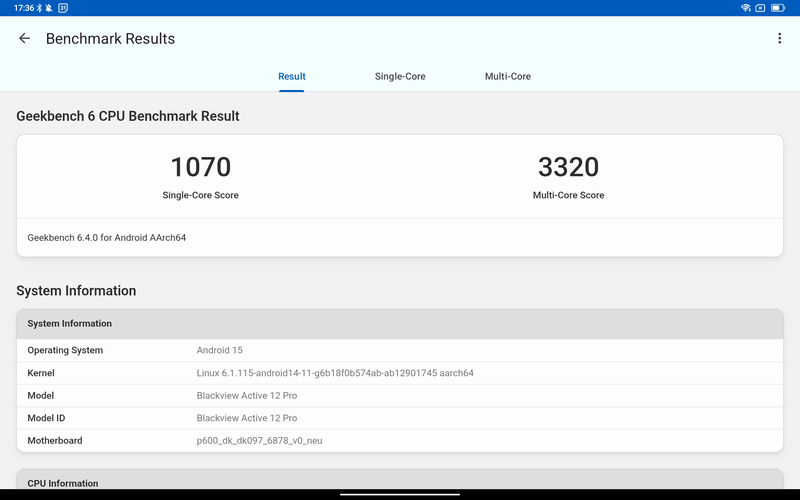Tap the Operating System row label

click(65, 350)
